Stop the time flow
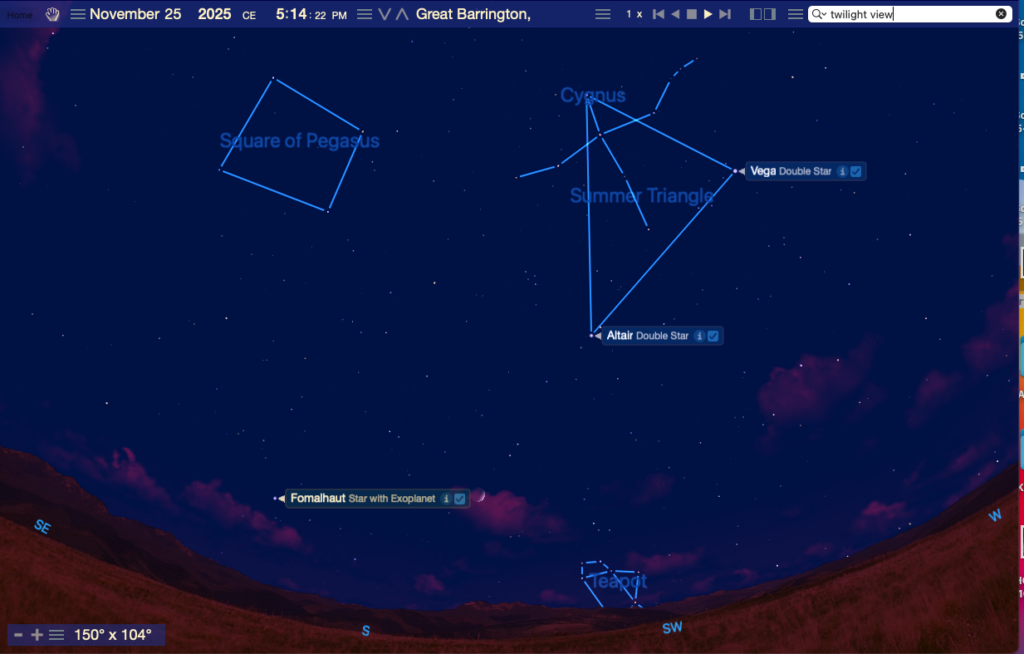1024x654 pixels. coord(691,14)
